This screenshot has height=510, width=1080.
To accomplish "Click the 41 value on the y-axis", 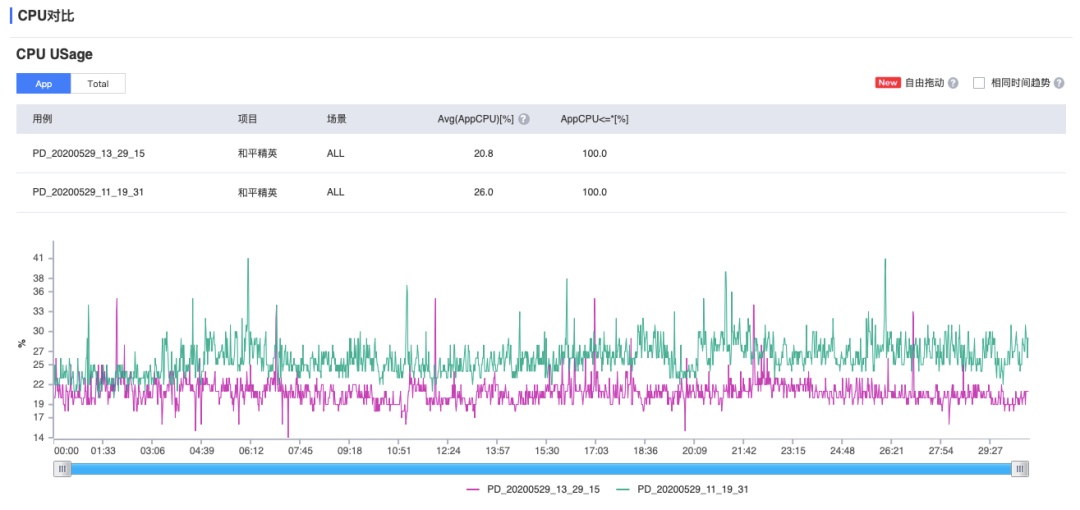I will (39, 258).
